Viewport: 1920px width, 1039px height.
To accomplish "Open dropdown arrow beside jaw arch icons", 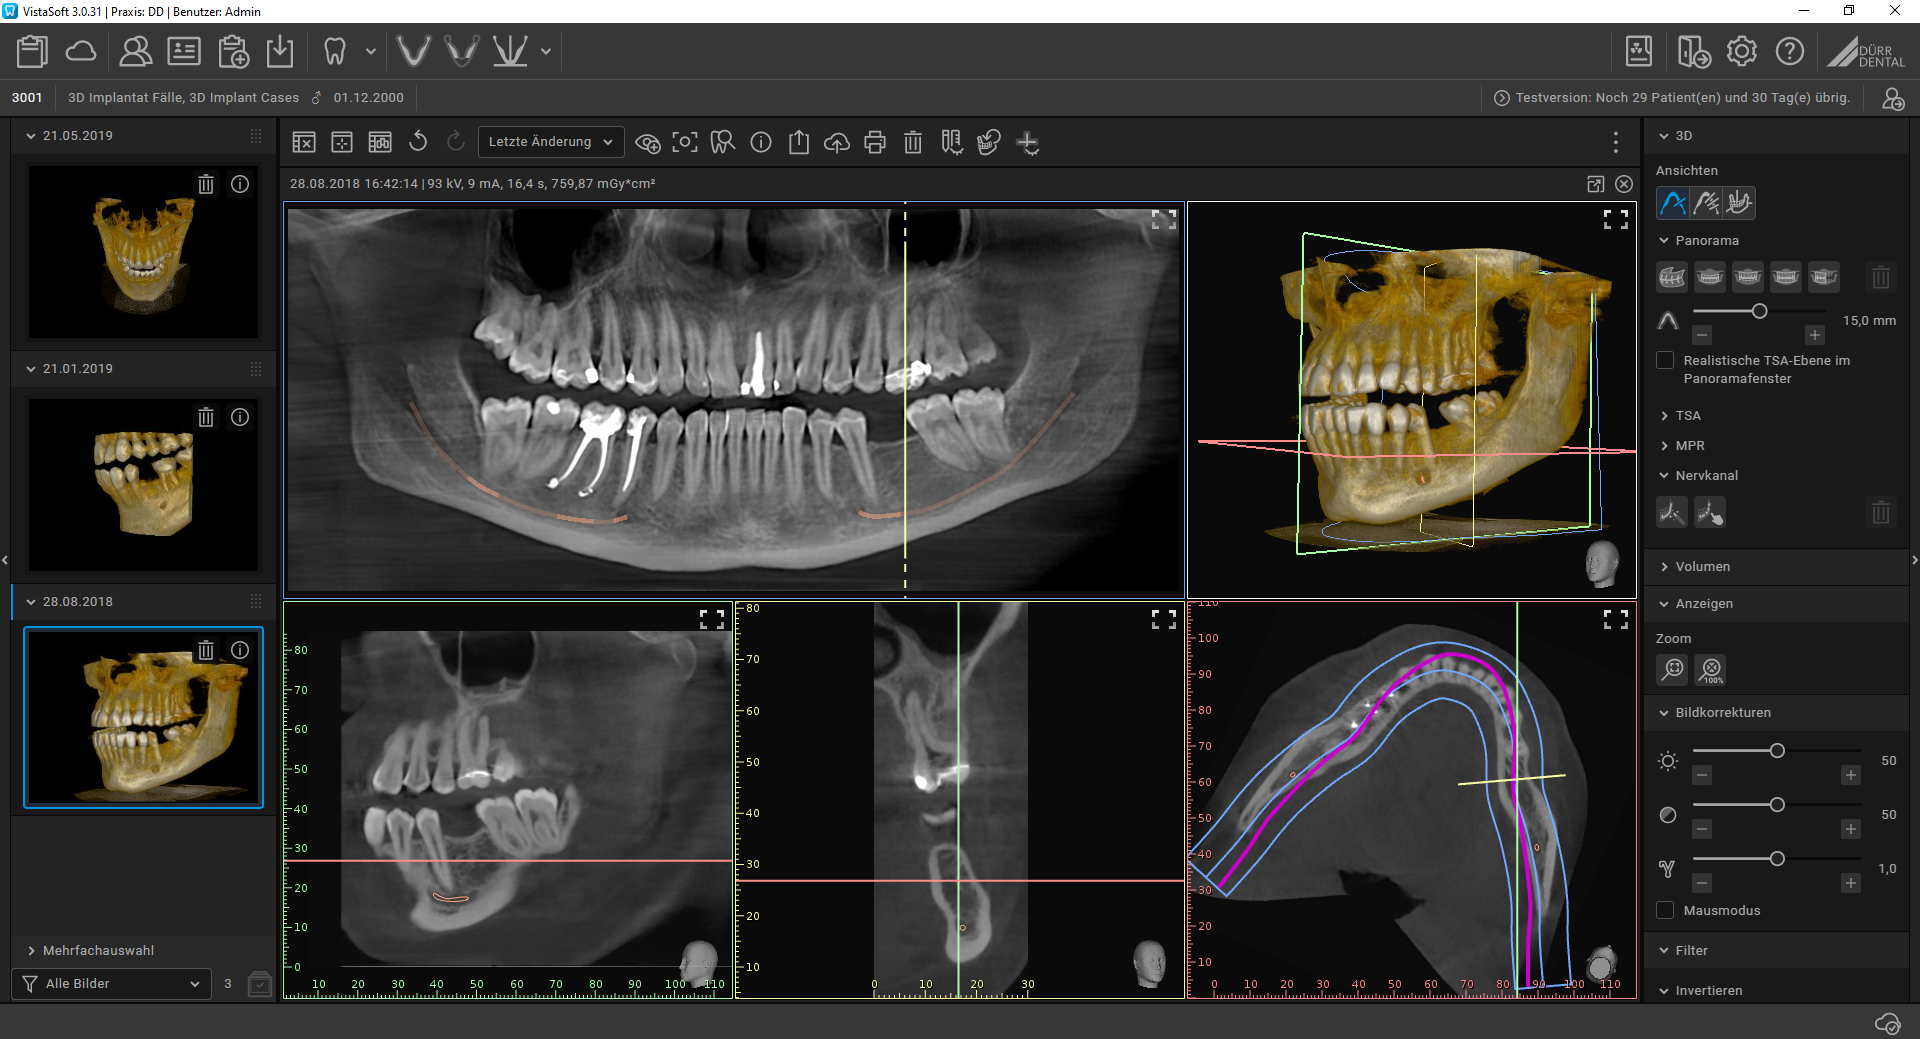I will point(546,51).
